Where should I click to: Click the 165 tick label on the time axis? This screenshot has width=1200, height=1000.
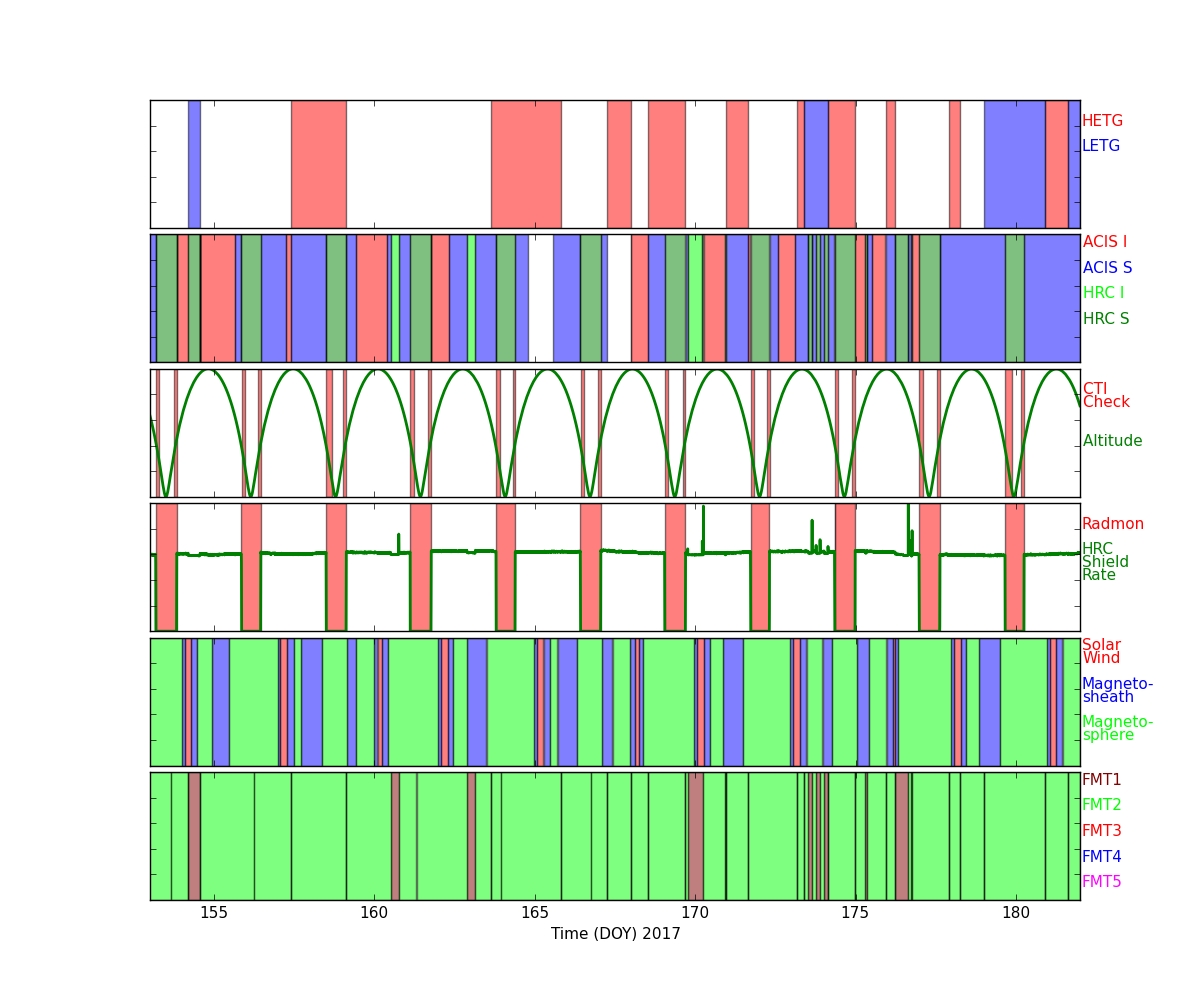pos(534,913)
